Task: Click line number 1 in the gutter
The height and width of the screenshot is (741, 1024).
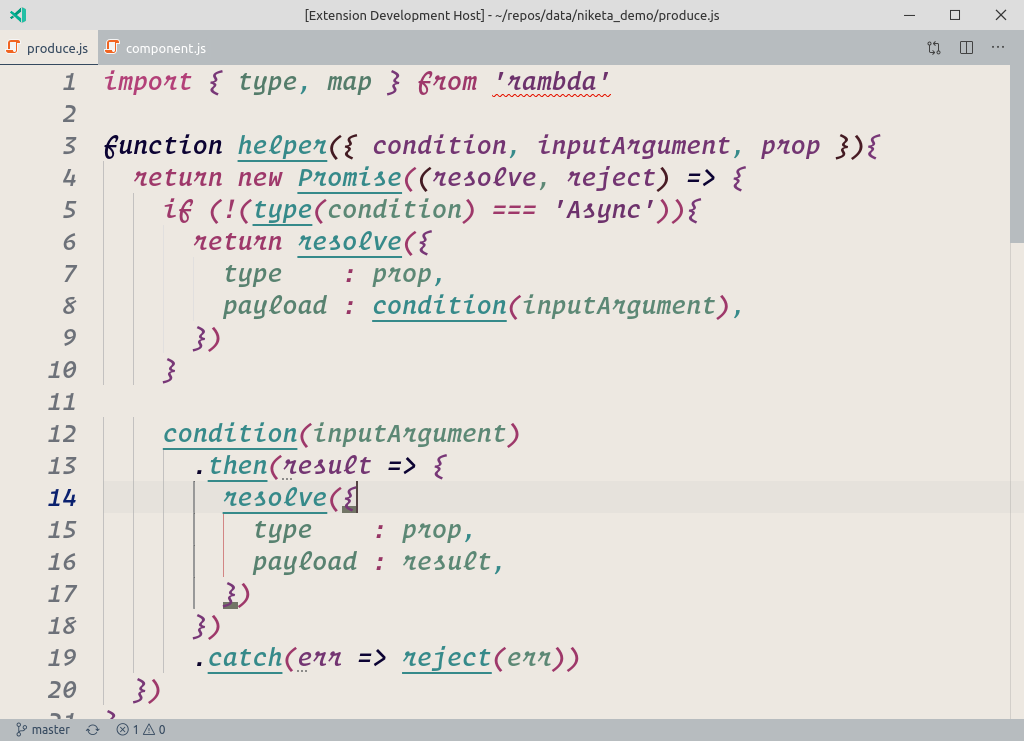Action: click(68, 82)
